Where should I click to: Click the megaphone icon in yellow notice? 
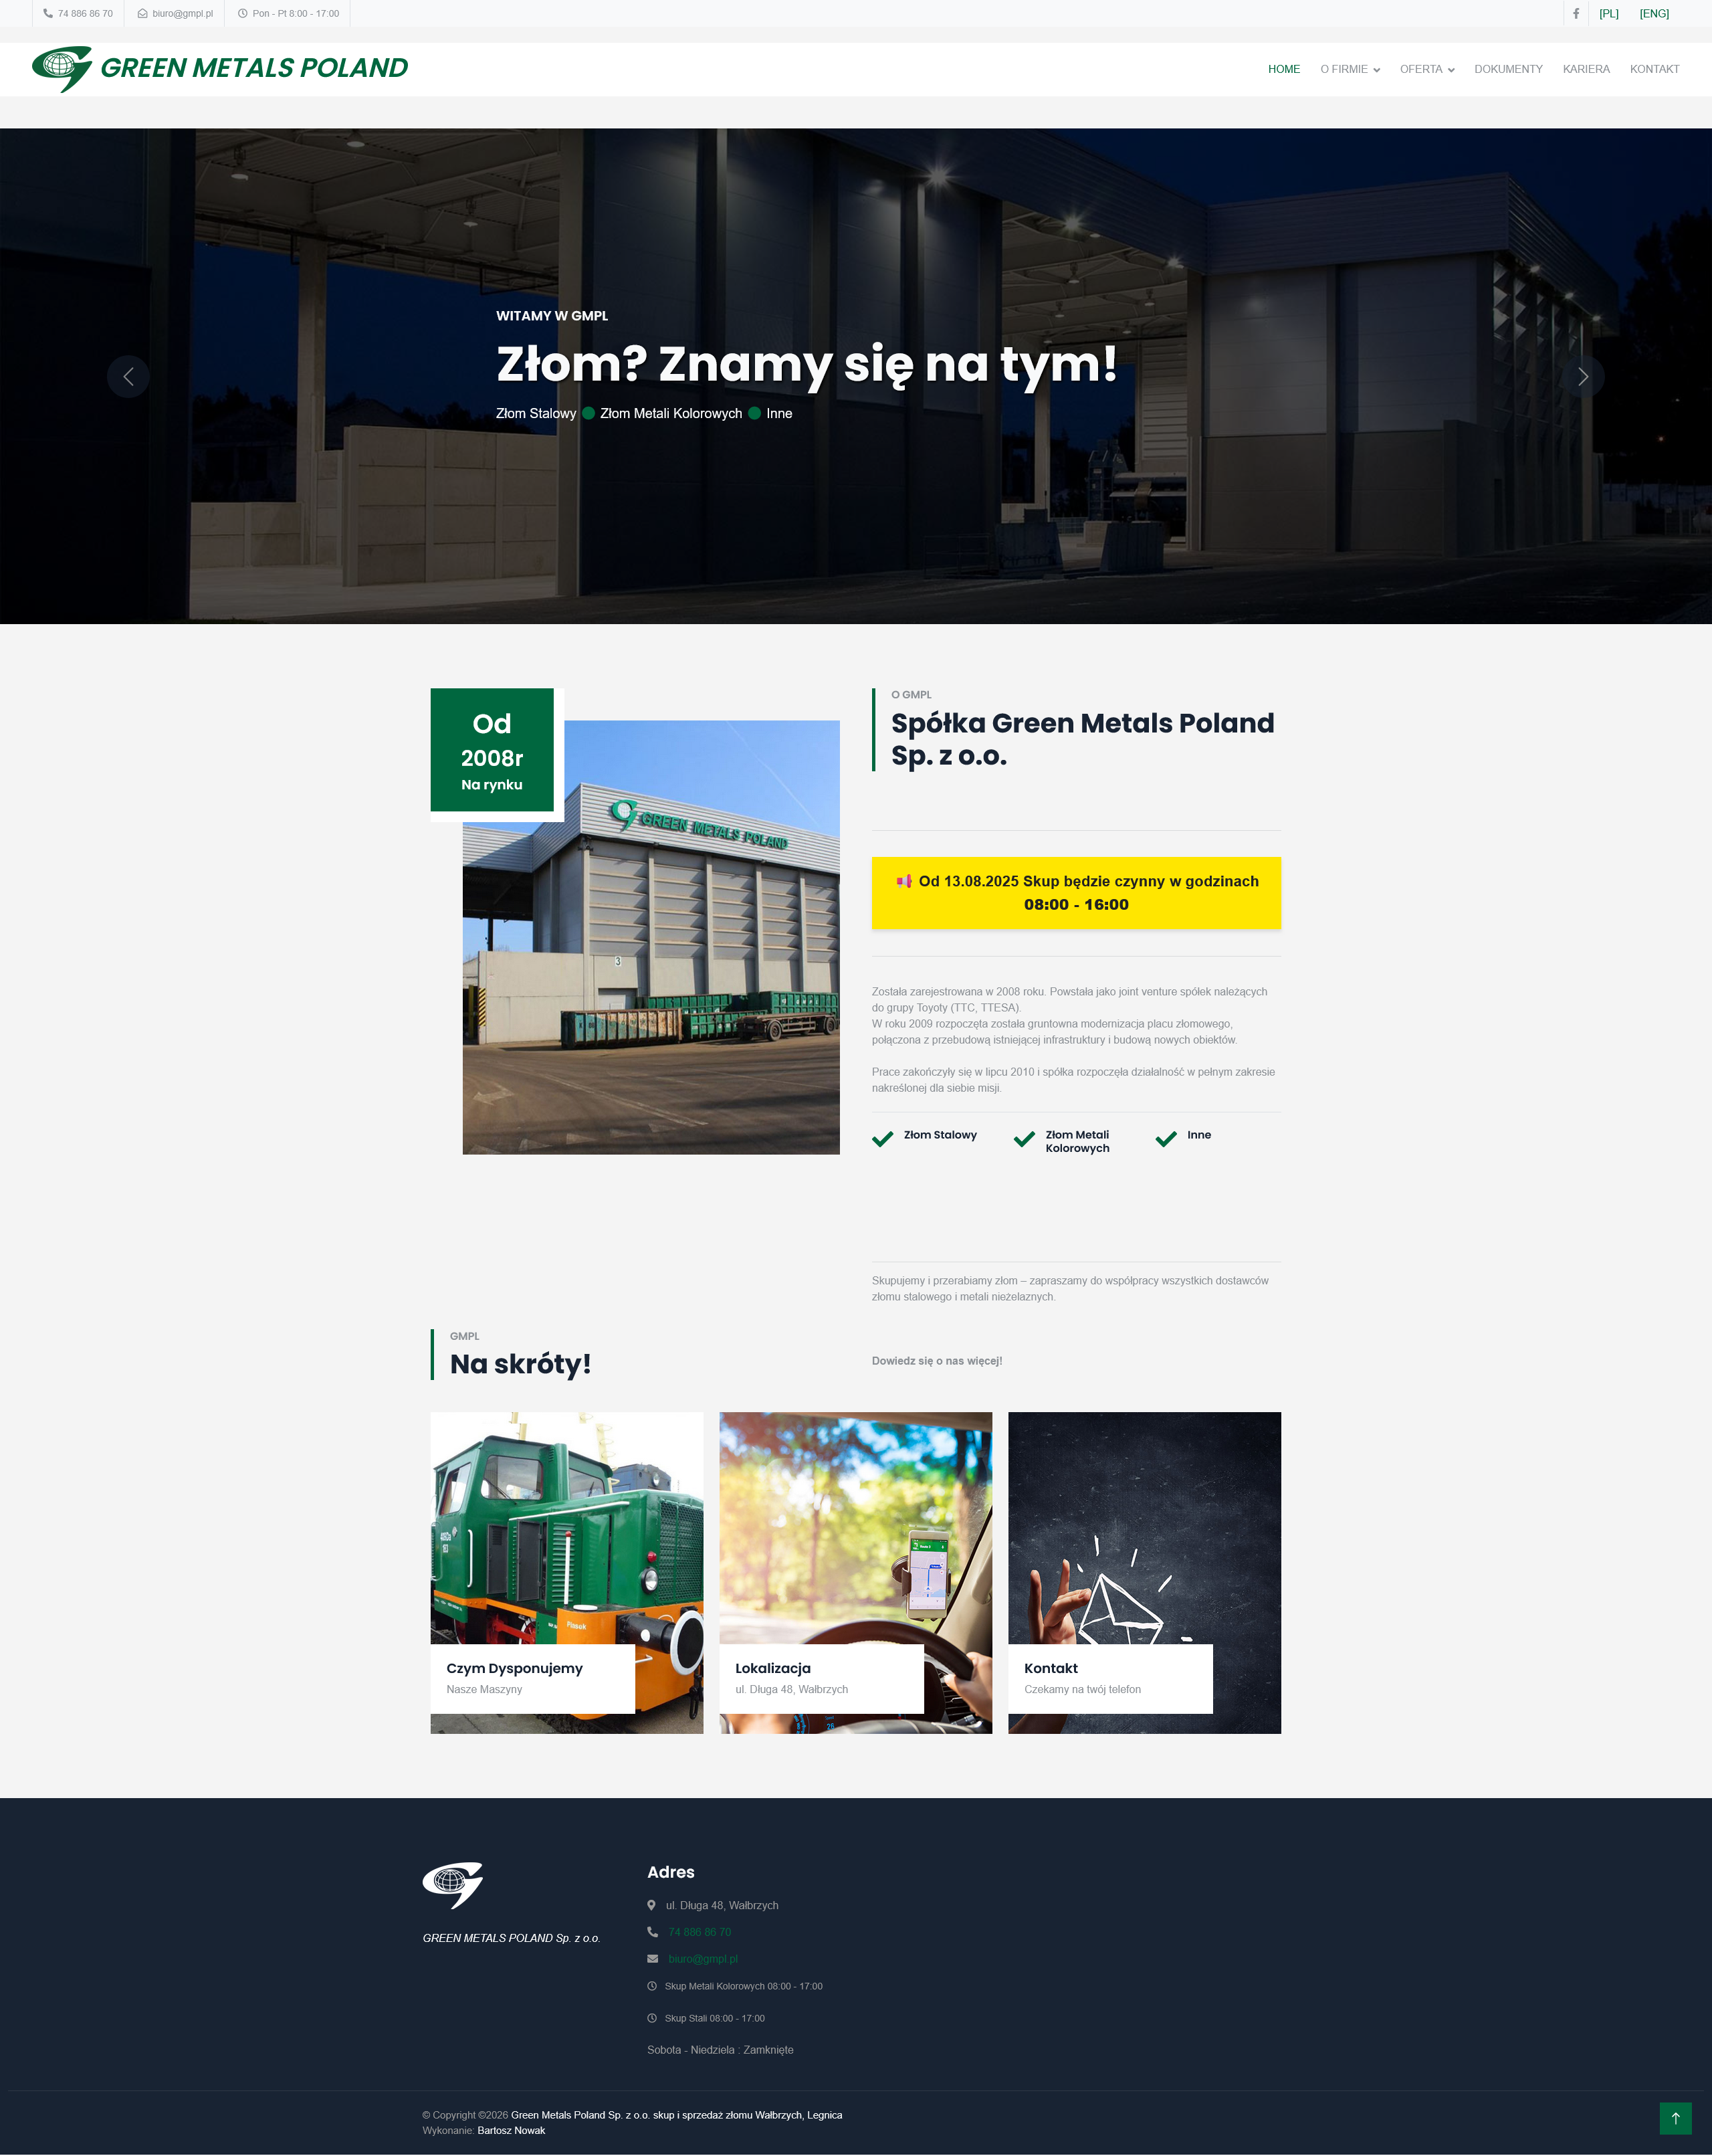click(904, 881)
